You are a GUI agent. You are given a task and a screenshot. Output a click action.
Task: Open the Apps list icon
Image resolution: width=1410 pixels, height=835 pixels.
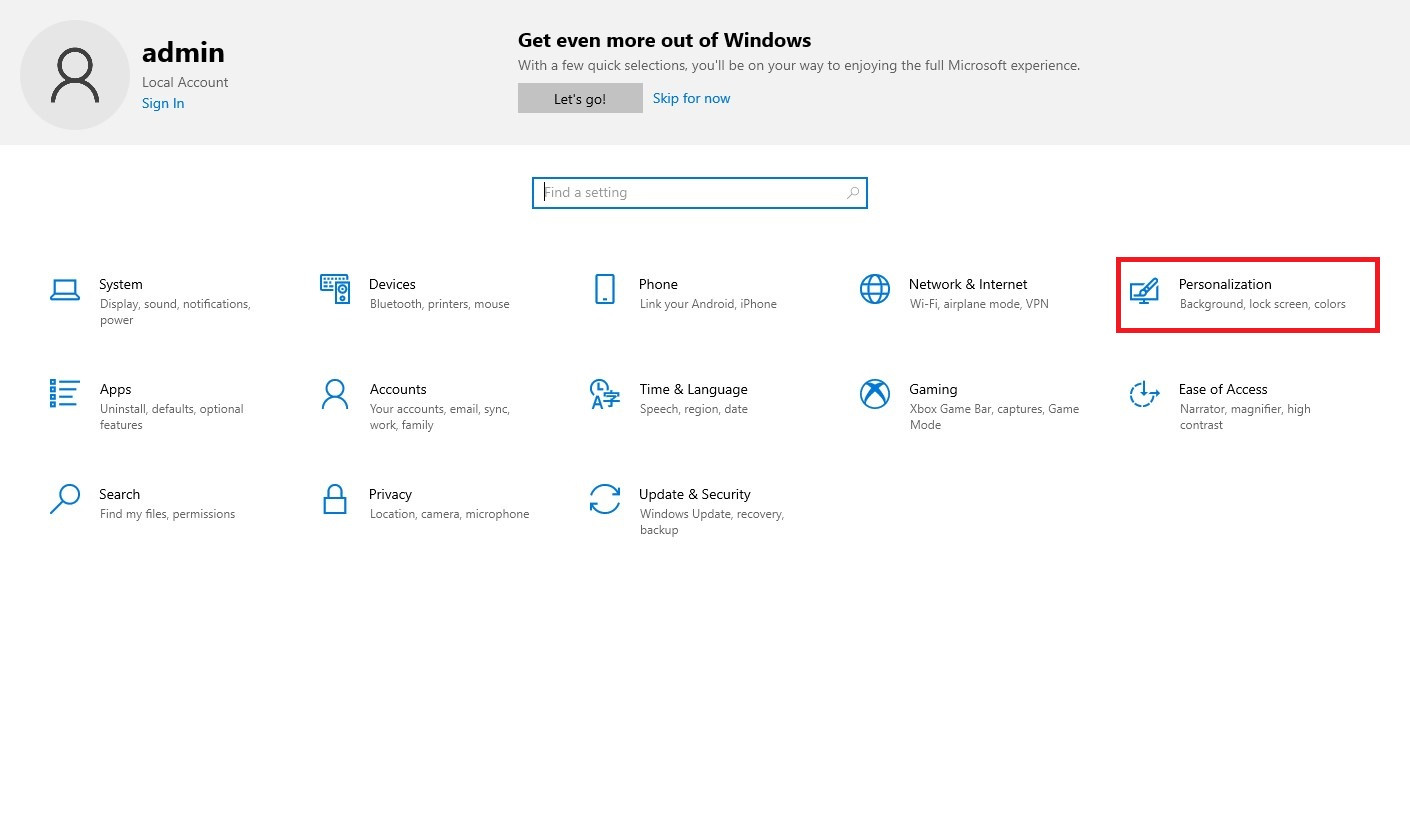click(x=65, y=393)
